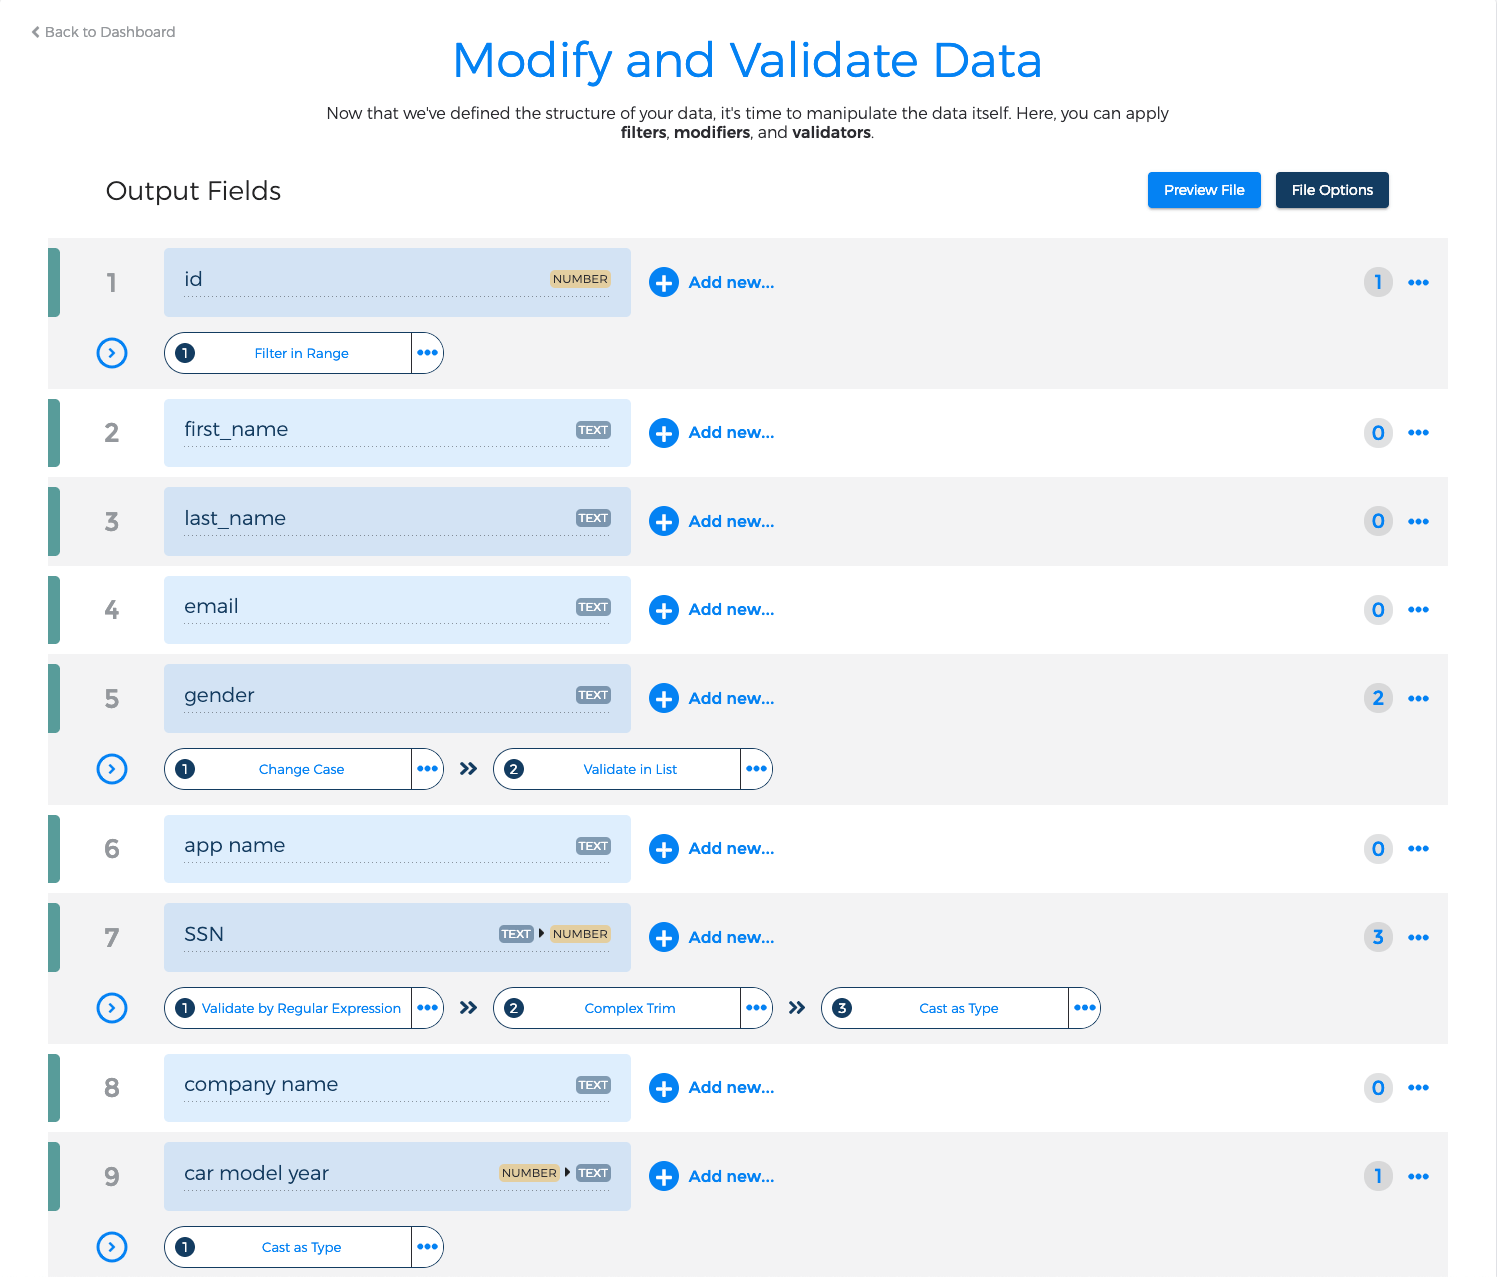Collapse the car model year pipeline chevron
Viewport: 1497px width, 1277px height.
click(112, 1247)
